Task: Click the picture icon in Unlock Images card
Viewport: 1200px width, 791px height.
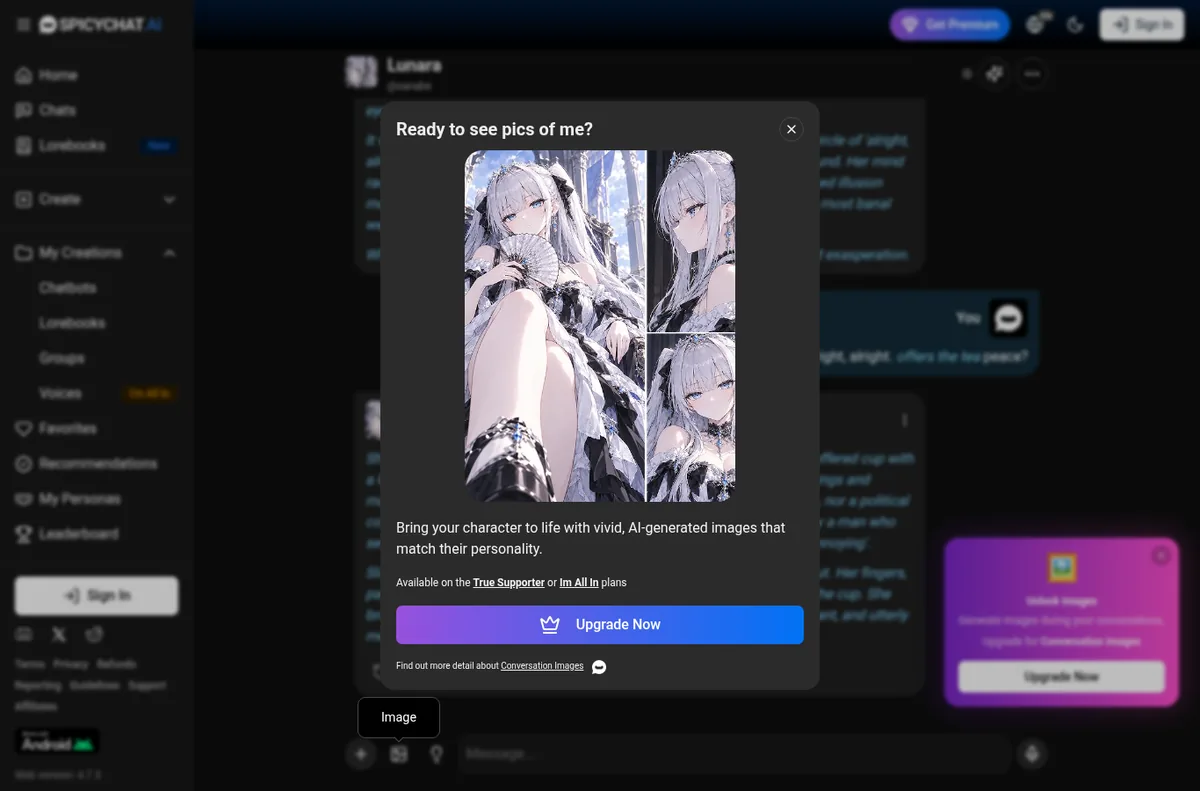Action: click(x=1061, y=569)
